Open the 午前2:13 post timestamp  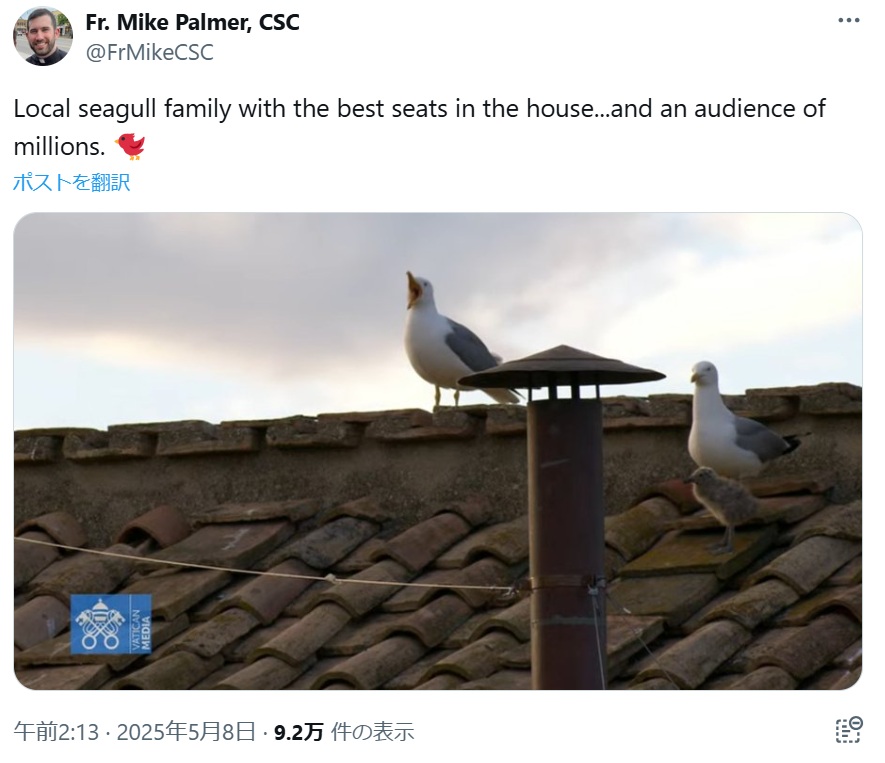(56, 732)
